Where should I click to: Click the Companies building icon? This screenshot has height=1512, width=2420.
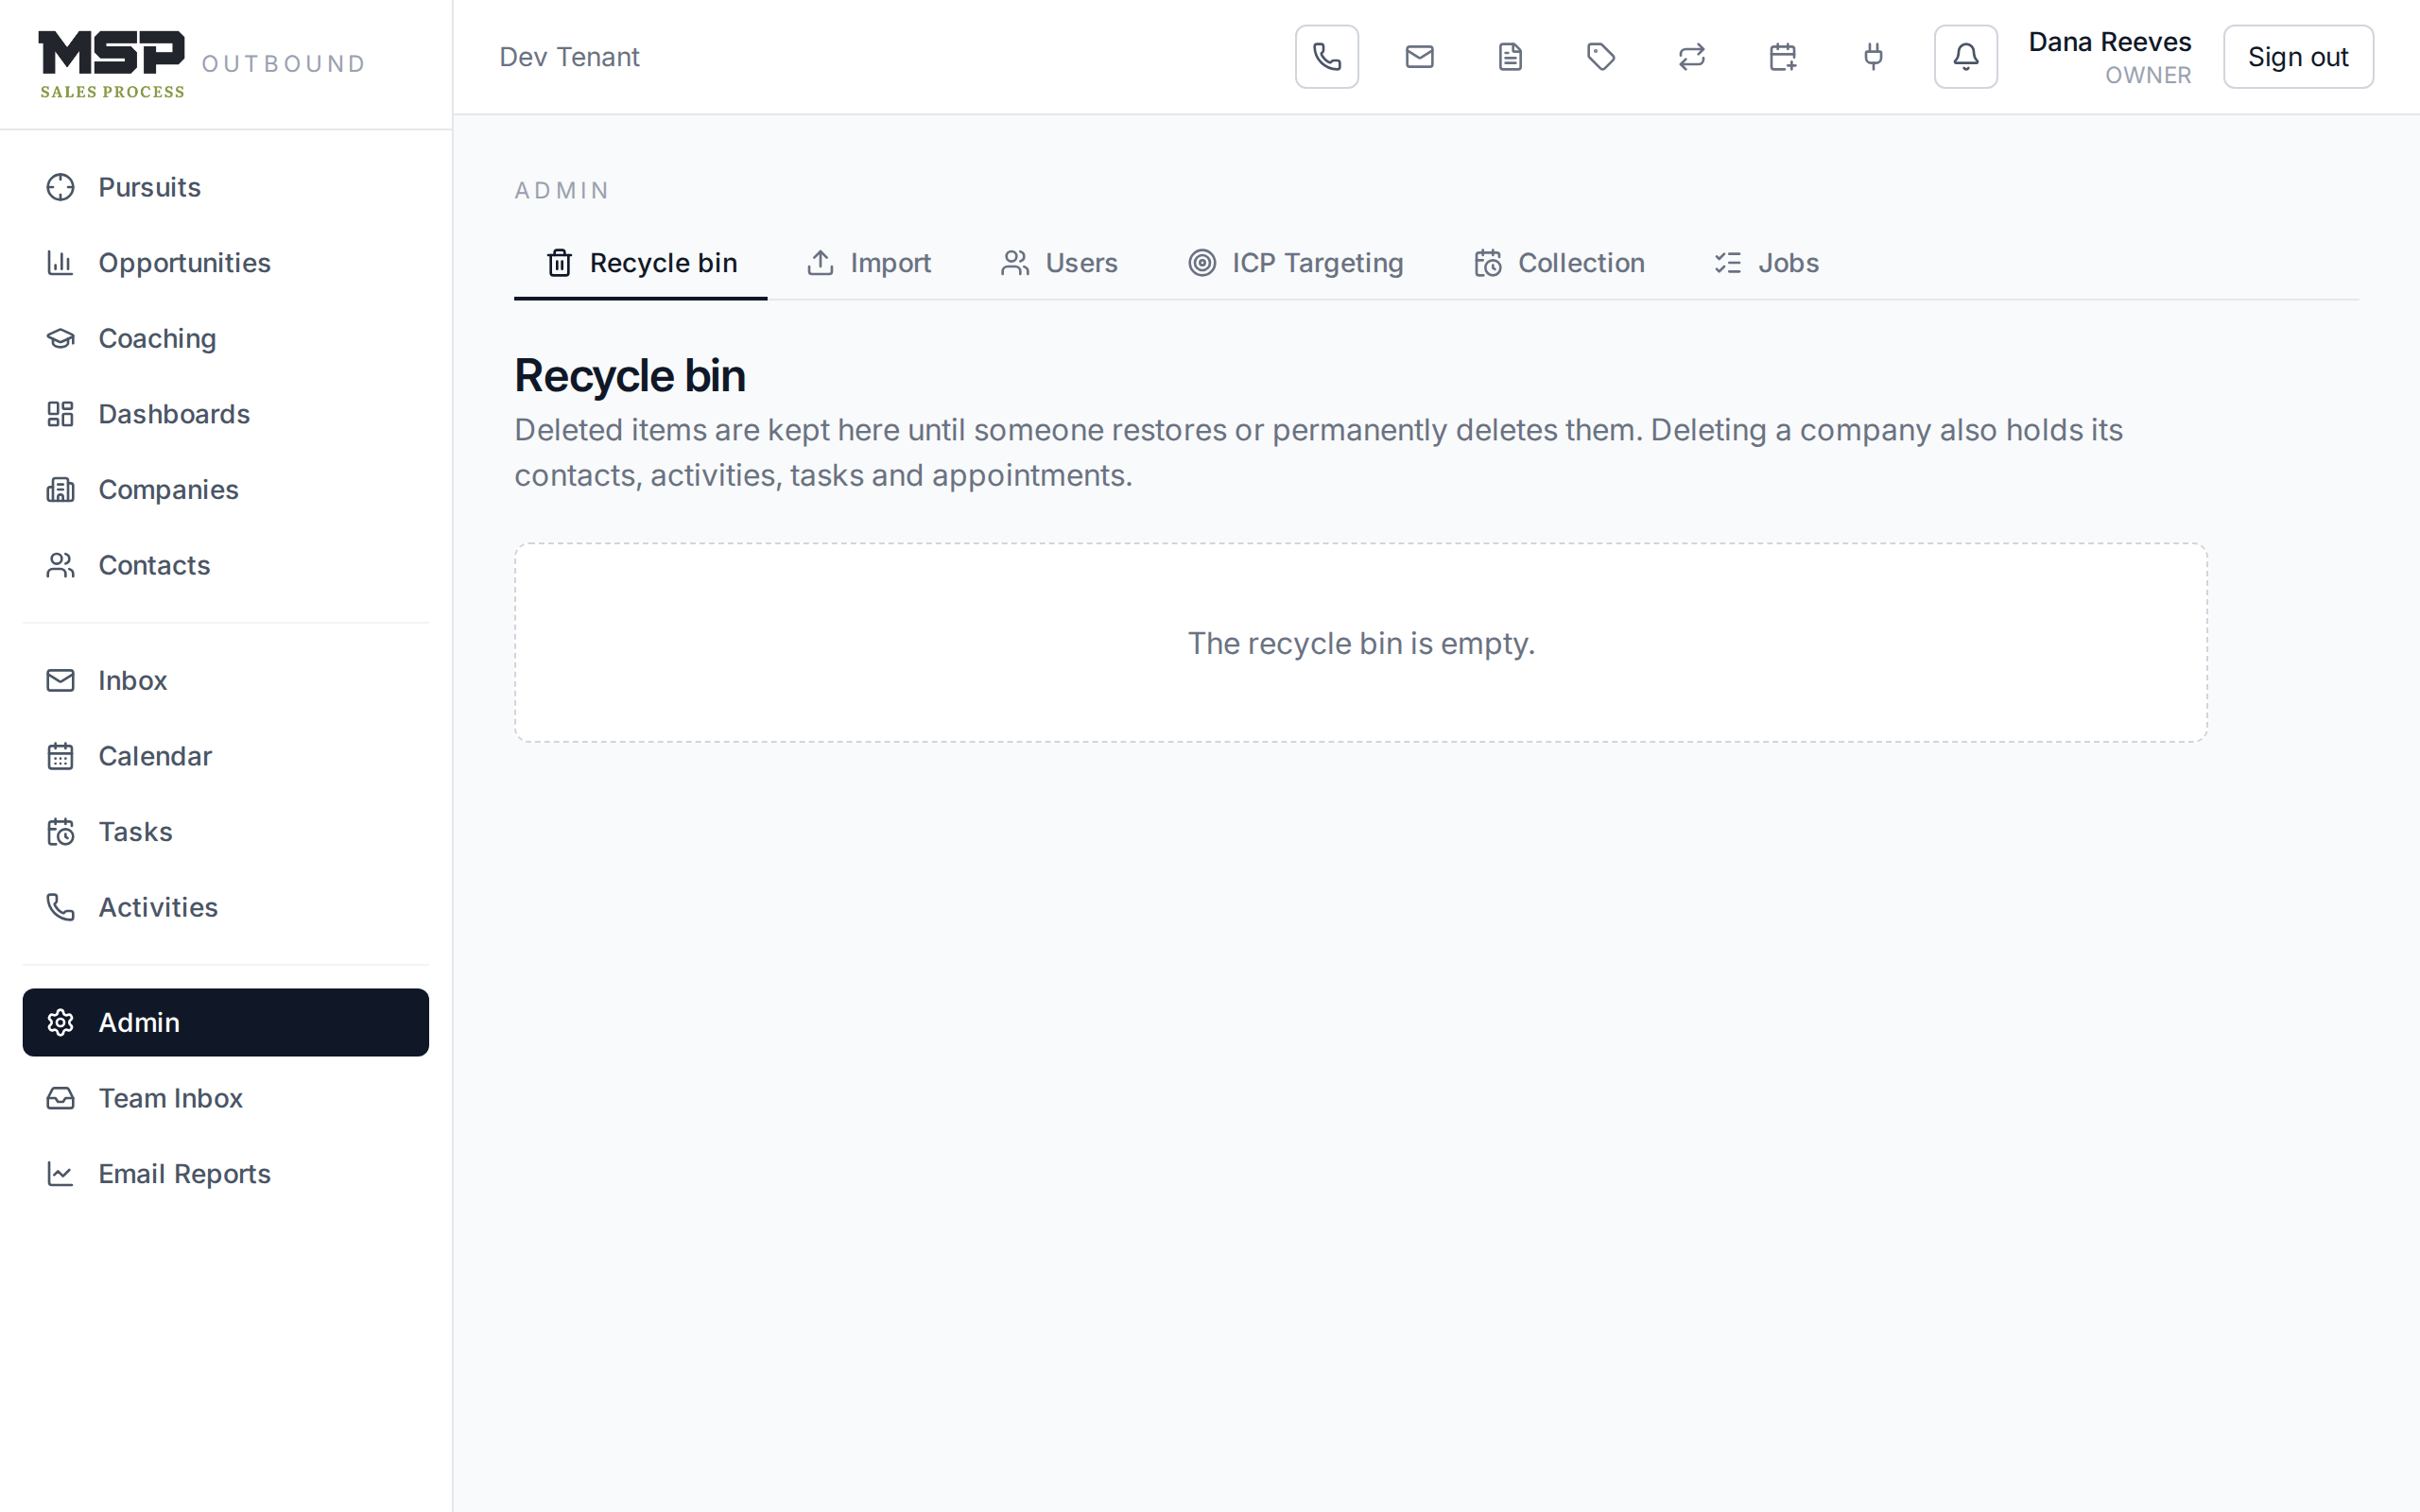tap(61, 490)
